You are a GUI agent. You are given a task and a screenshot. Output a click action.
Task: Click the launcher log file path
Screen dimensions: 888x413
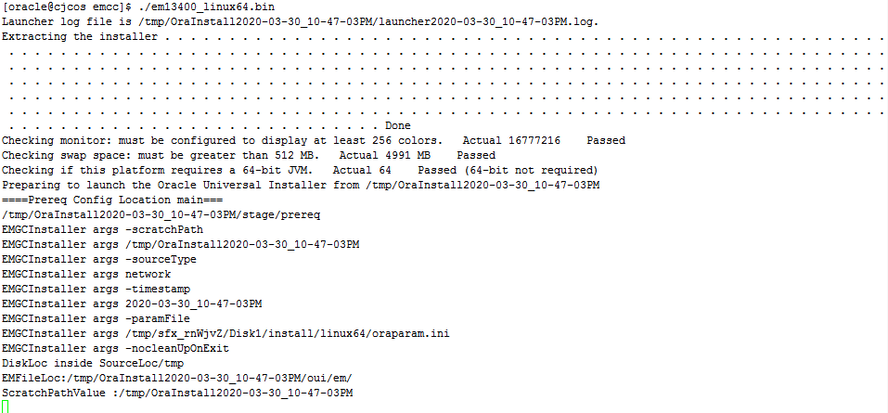pyautogui.click(x=401, y=22)
